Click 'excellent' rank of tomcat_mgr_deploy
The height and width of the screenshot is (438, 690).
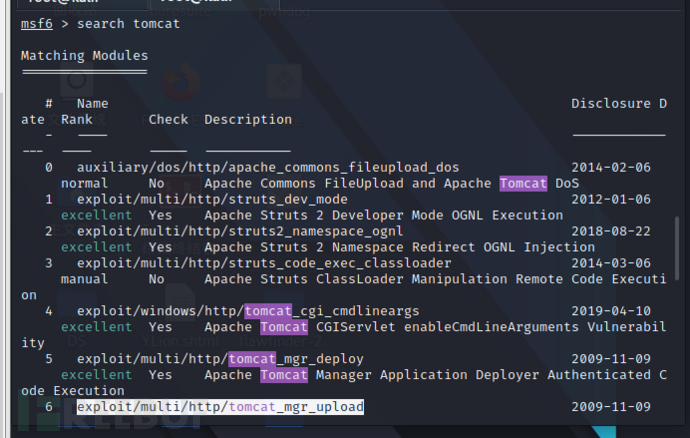tap(96, 375)
